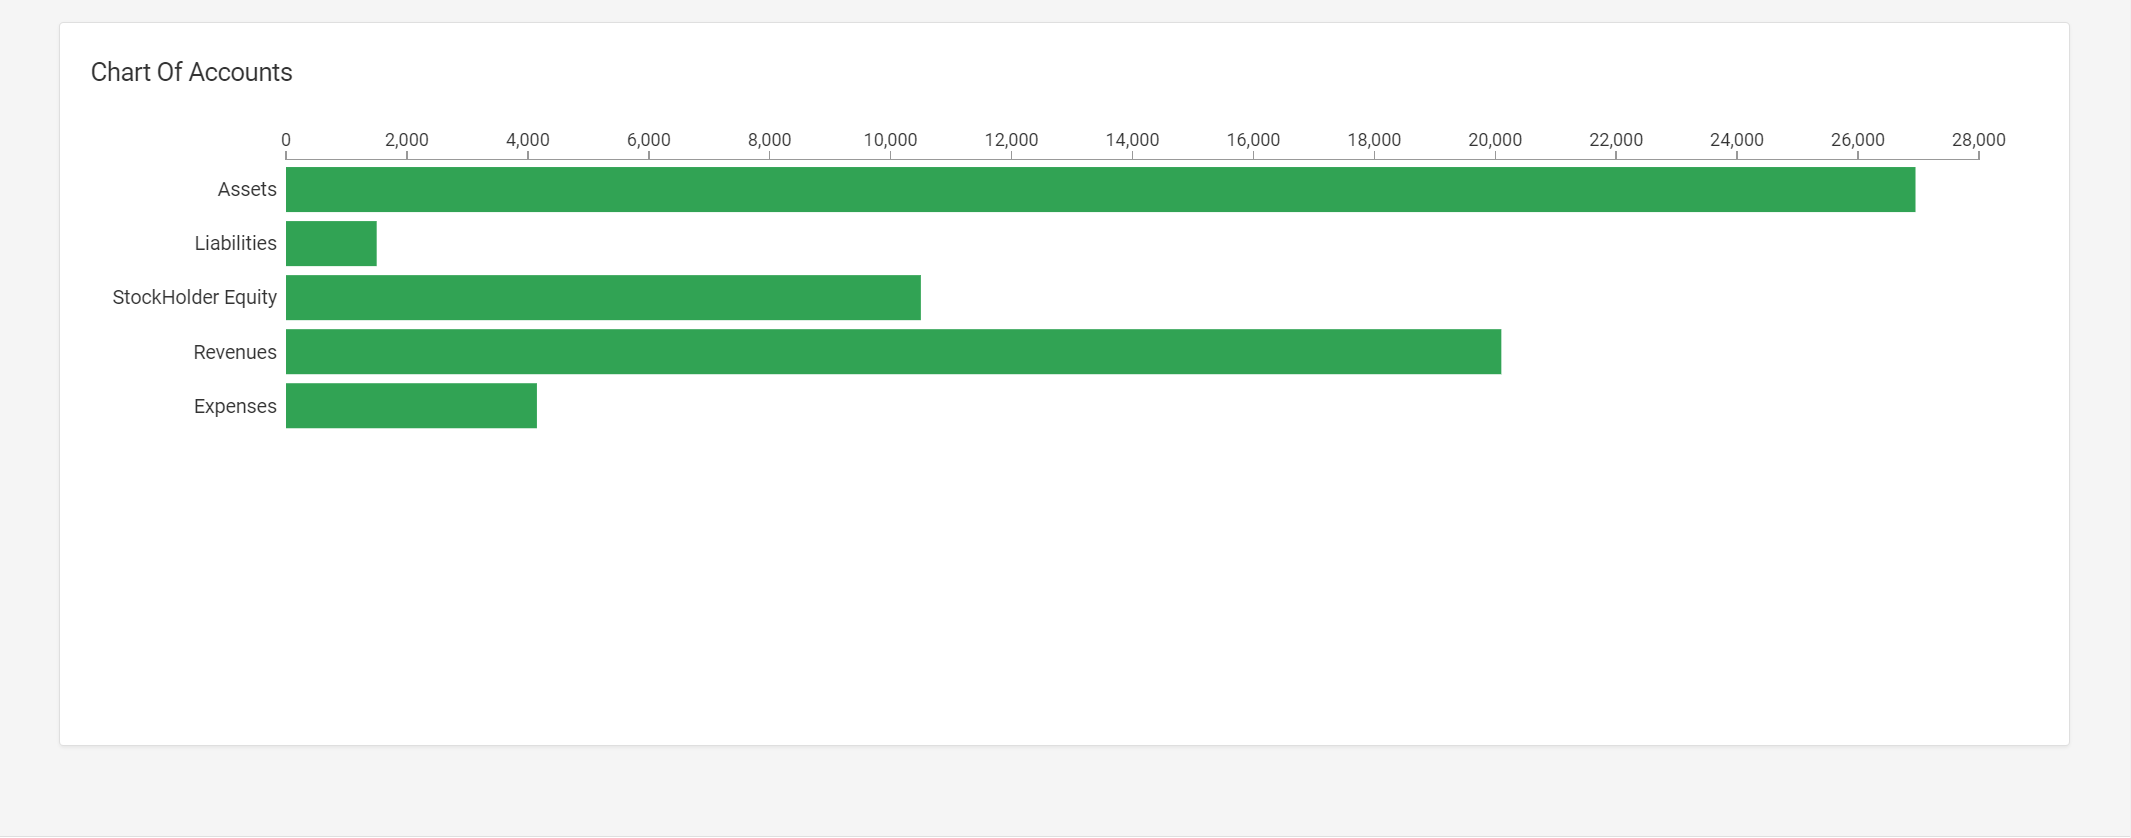Select the StockHolder Equity axis label

[x=194, y=298]
